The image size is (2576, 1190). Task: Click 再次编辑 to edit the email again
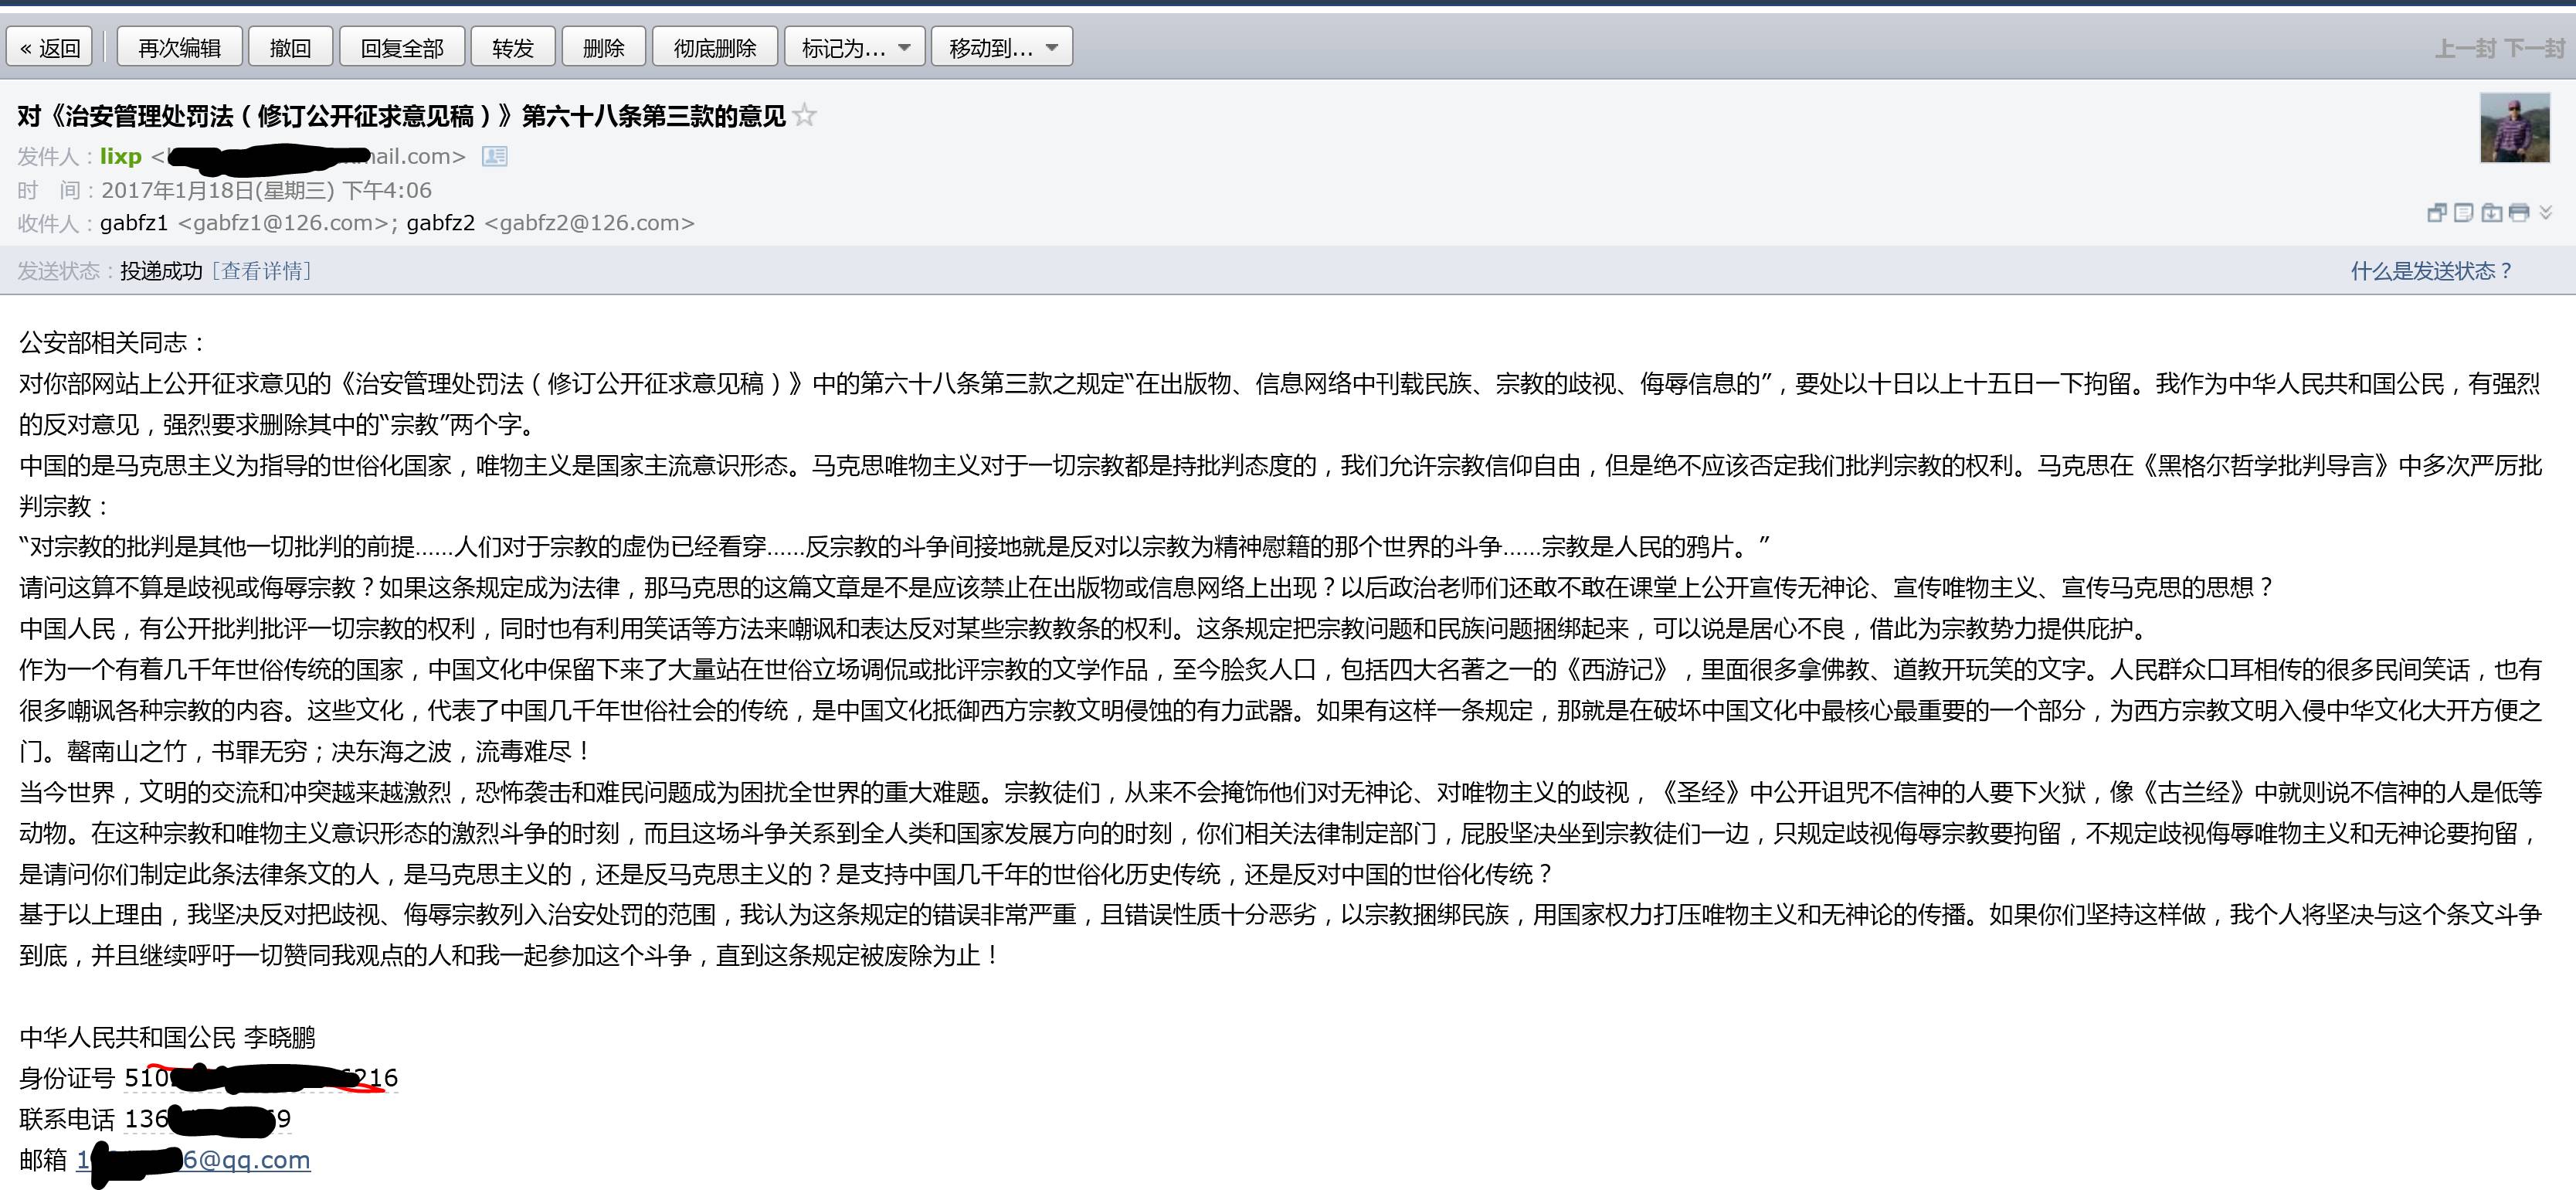pyautogui.click(x=179, y=45)
